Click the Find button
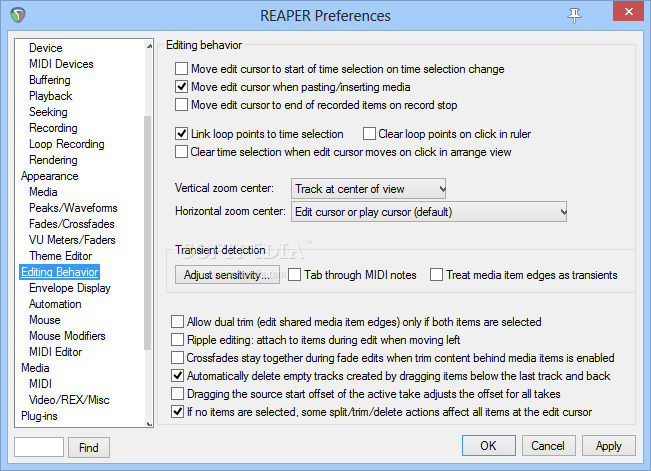Image resolution: width=651 pixels, height=471 pixels. tap(89, 447)
